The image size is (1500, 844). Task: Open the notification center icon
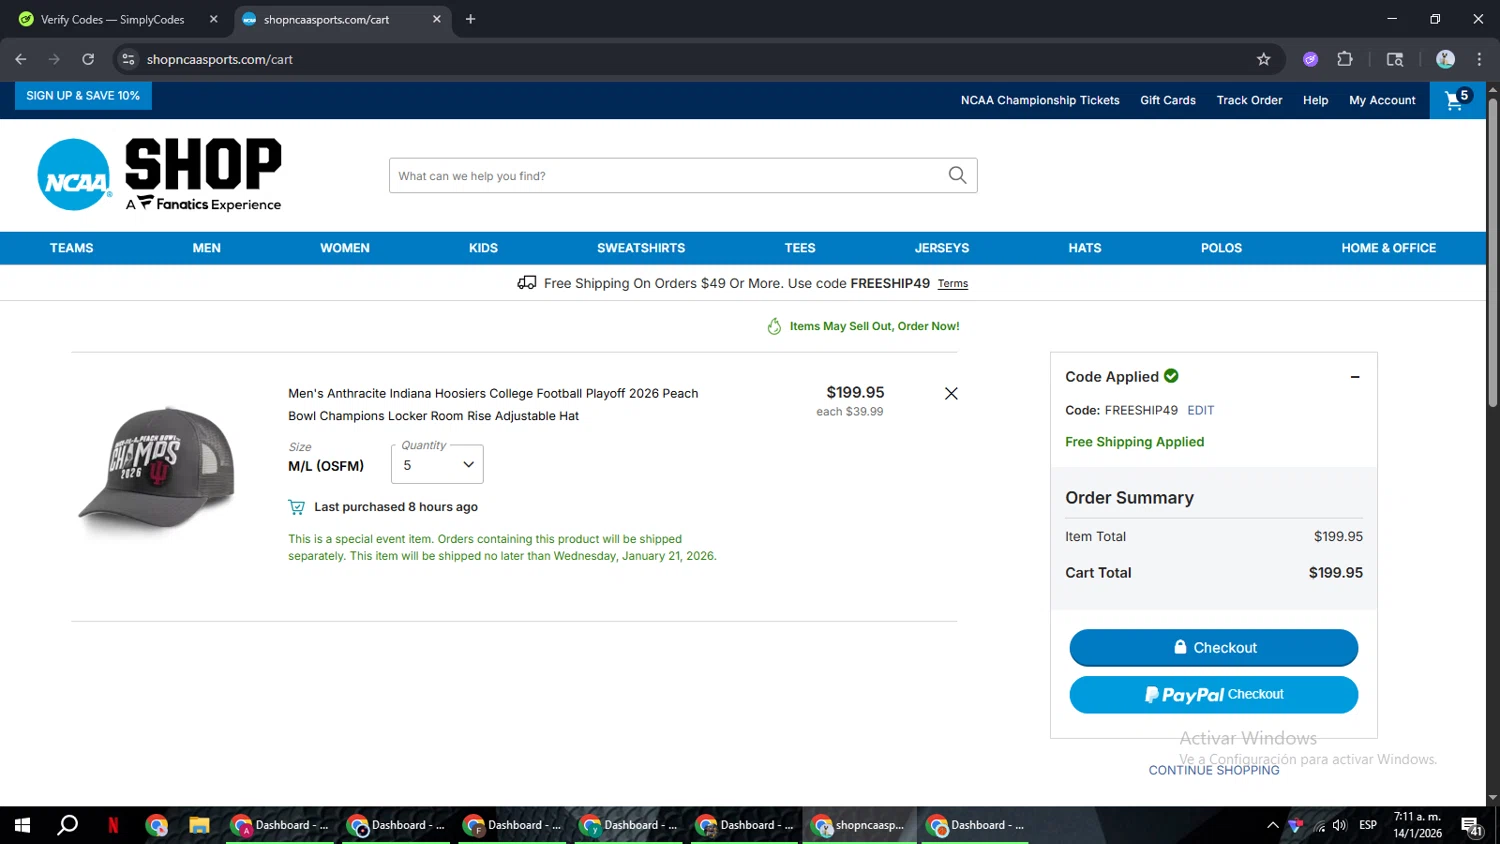pos(1471,826)
